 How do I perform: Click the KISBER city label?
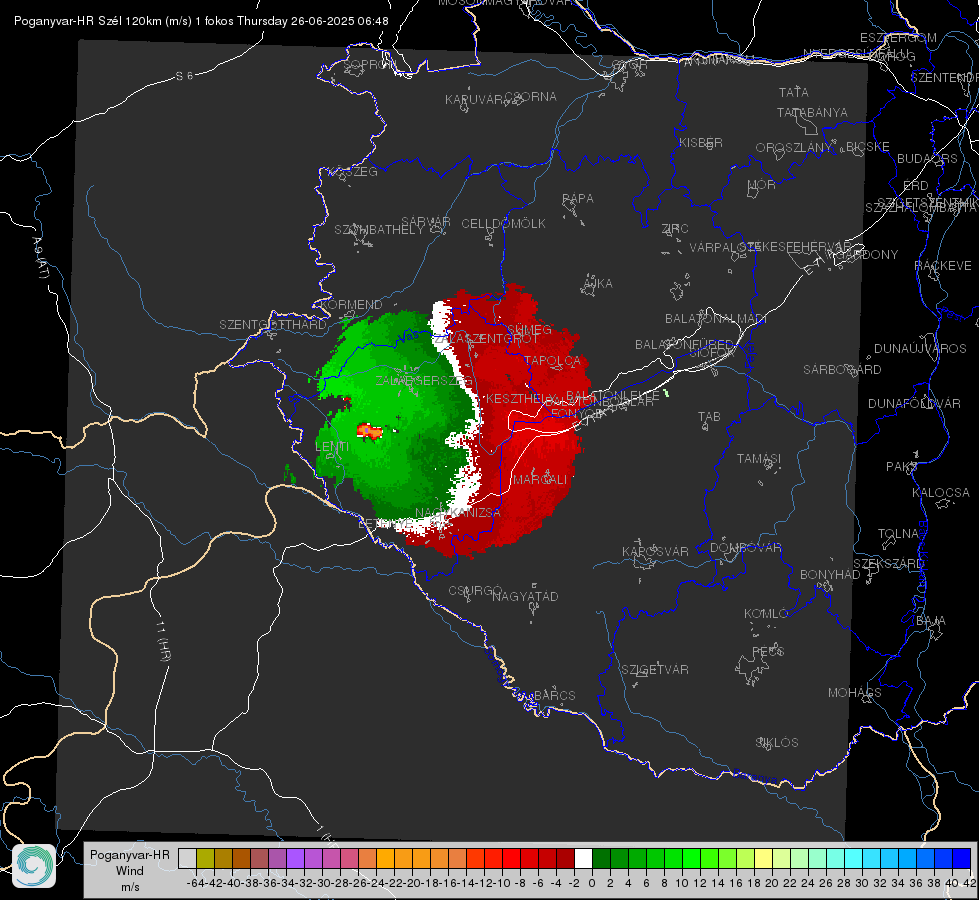(701, 143)
